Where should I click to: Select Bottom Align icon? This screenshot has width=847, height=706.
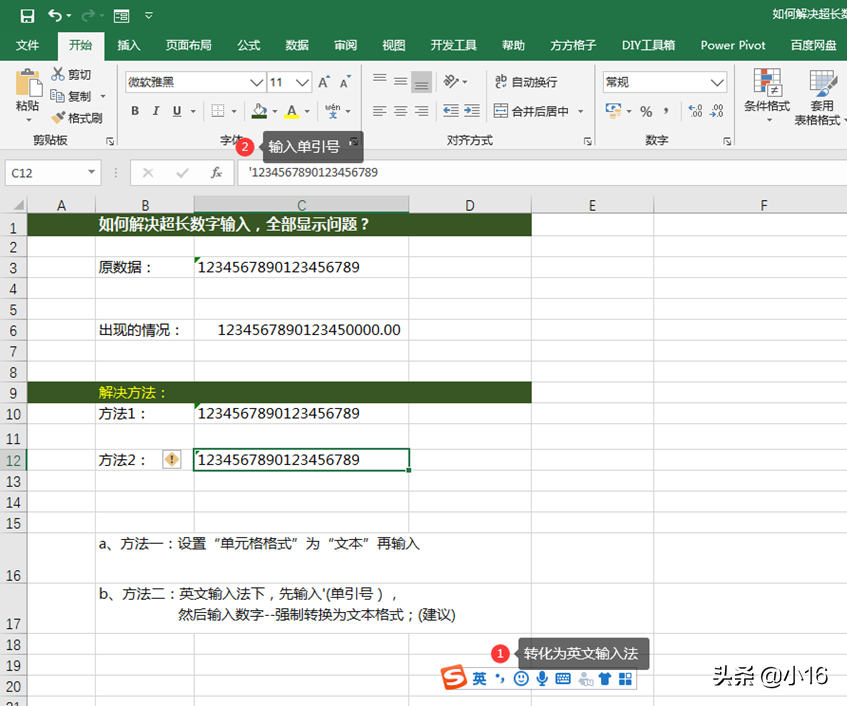(421, 83)
